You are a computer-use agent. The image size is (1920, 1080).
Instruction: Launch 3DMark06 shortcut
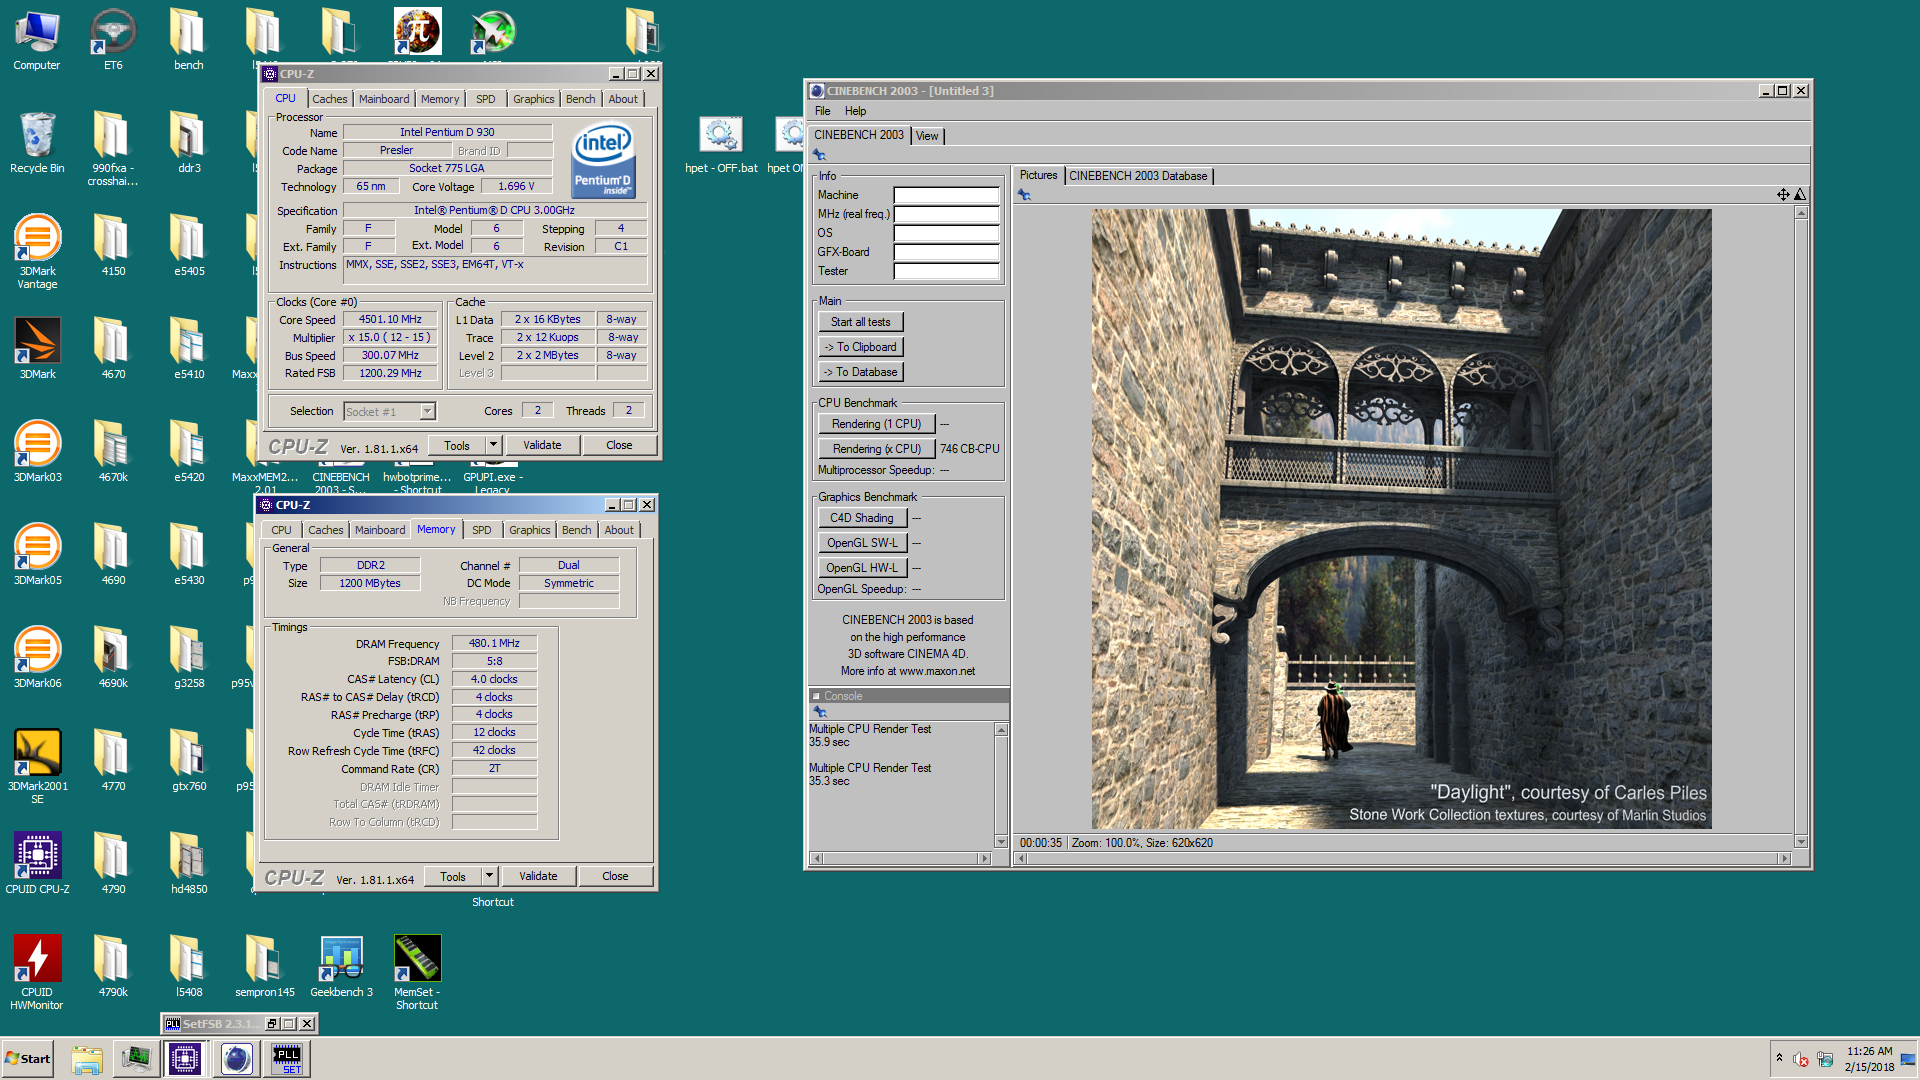click(x=37, y=657)
